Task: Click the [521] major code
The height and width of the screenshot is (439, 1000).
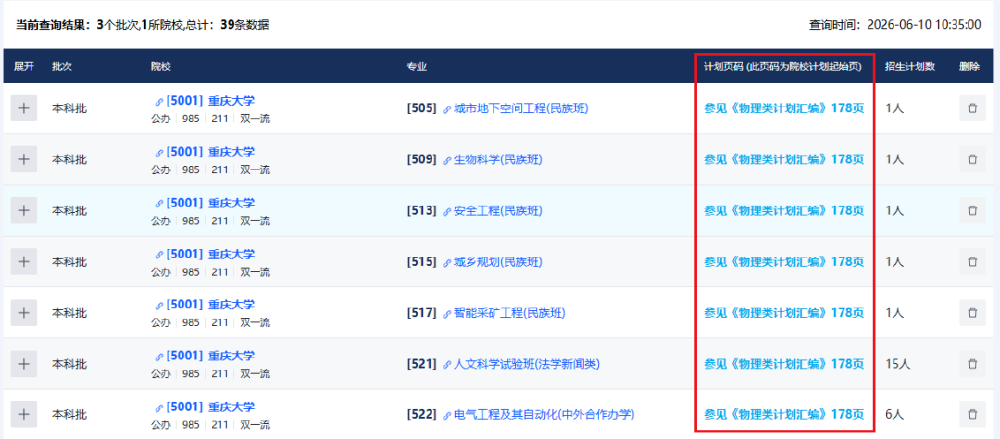Action: (x=422, y=364)
